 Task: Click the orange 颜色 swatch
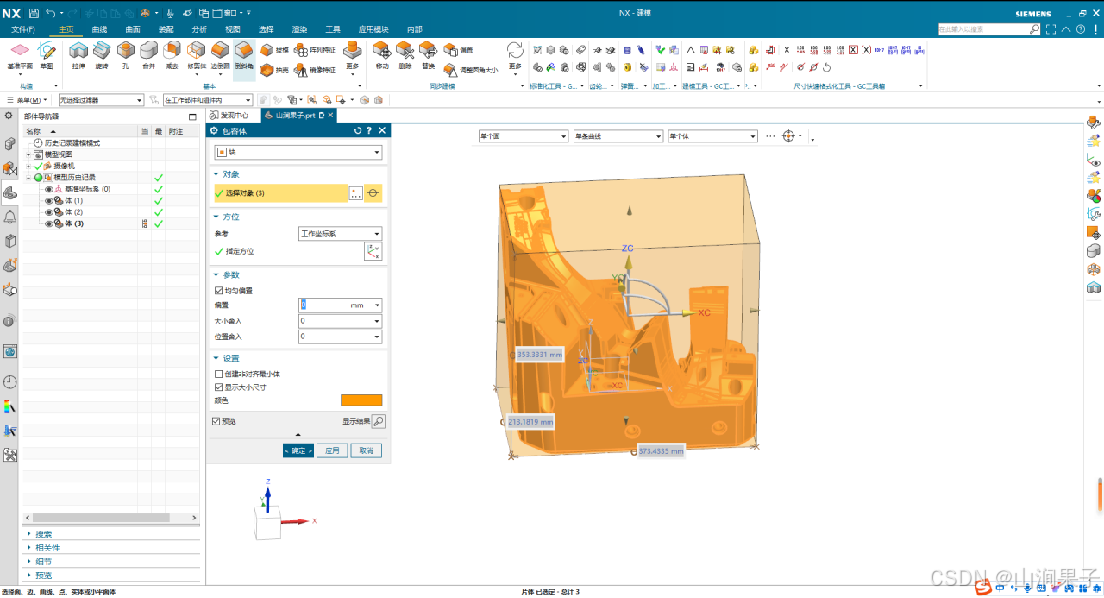[361, 400]
